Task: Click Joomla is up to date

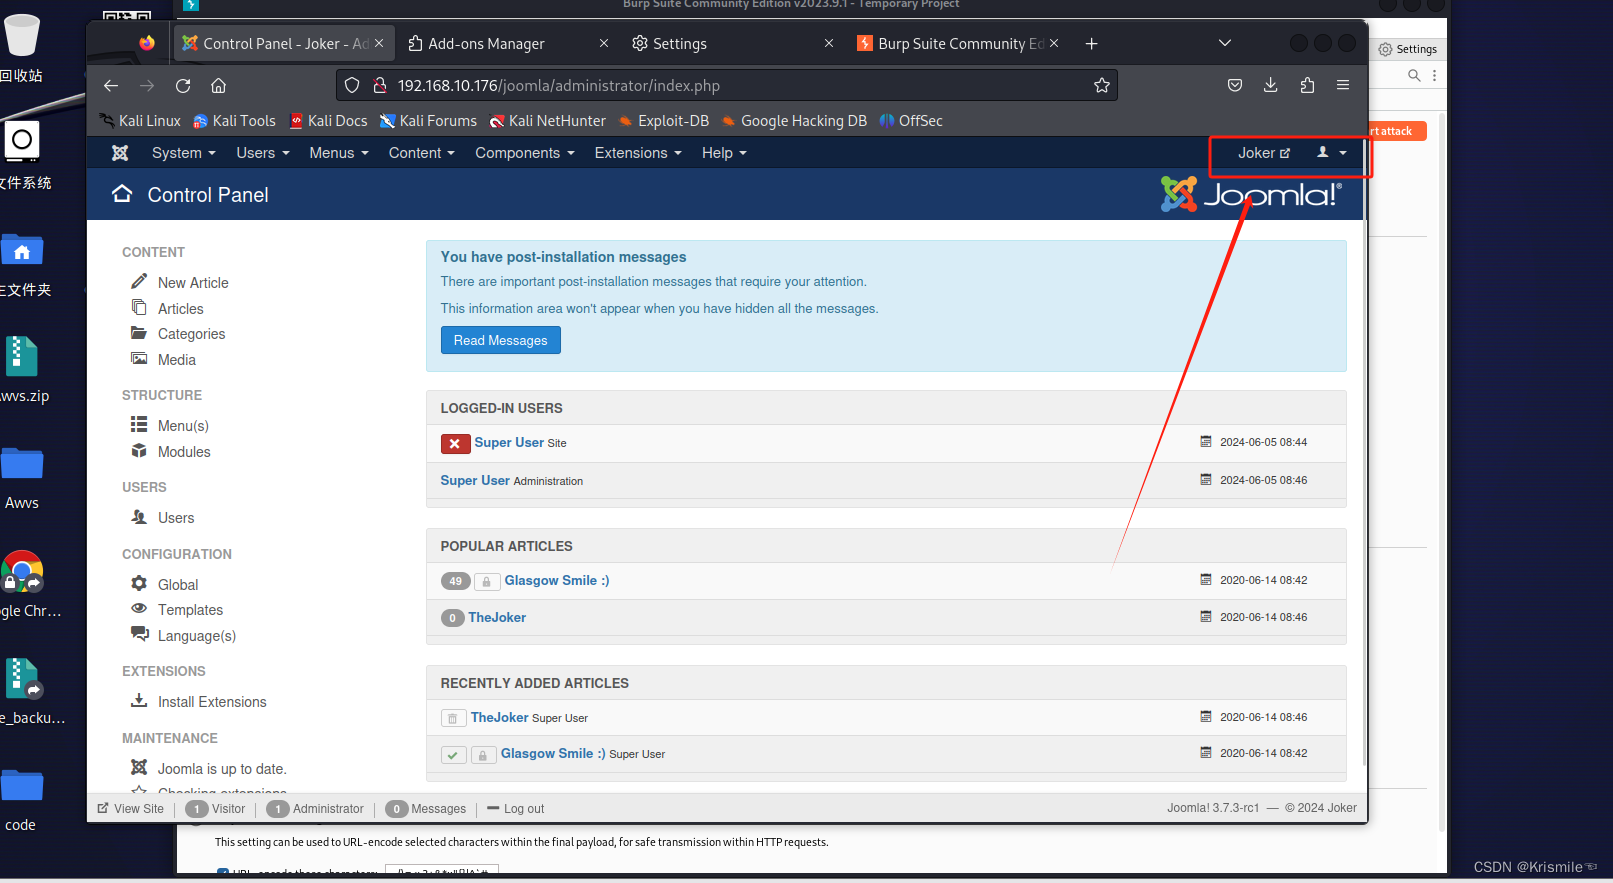Action: tap(222, 769)
